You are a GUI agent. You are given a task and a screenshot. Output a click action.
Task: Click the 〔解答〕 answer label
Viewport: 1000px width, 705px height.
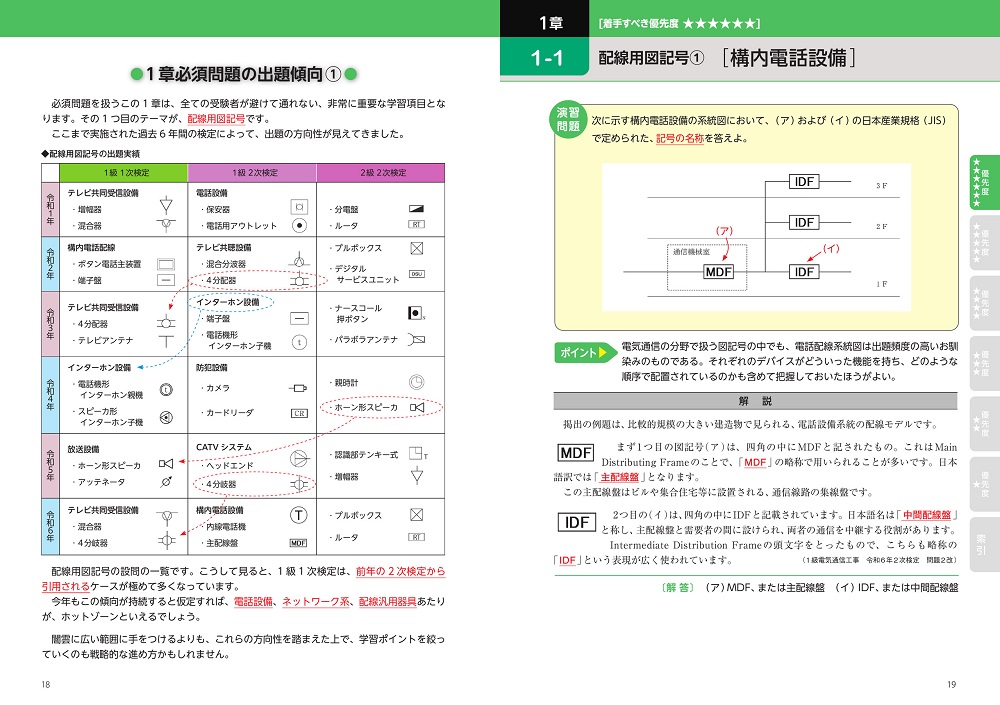(x=678, y=588)
